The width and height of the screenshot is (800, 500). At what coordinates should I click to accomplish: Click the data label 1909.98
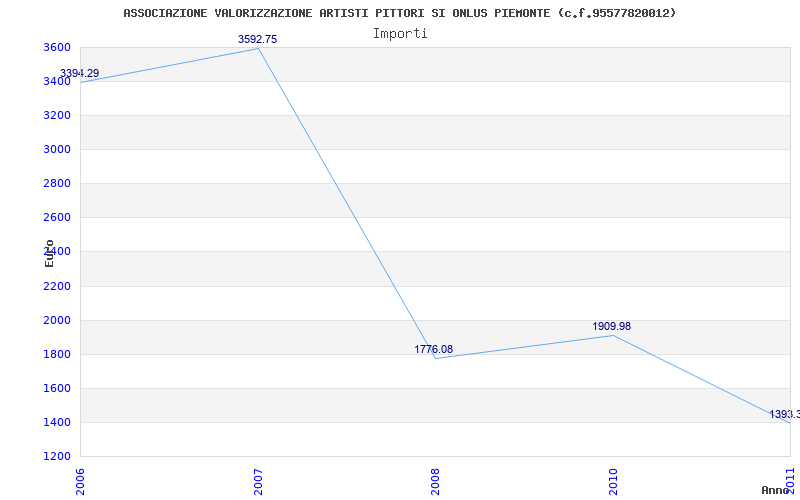click(611, 327)
